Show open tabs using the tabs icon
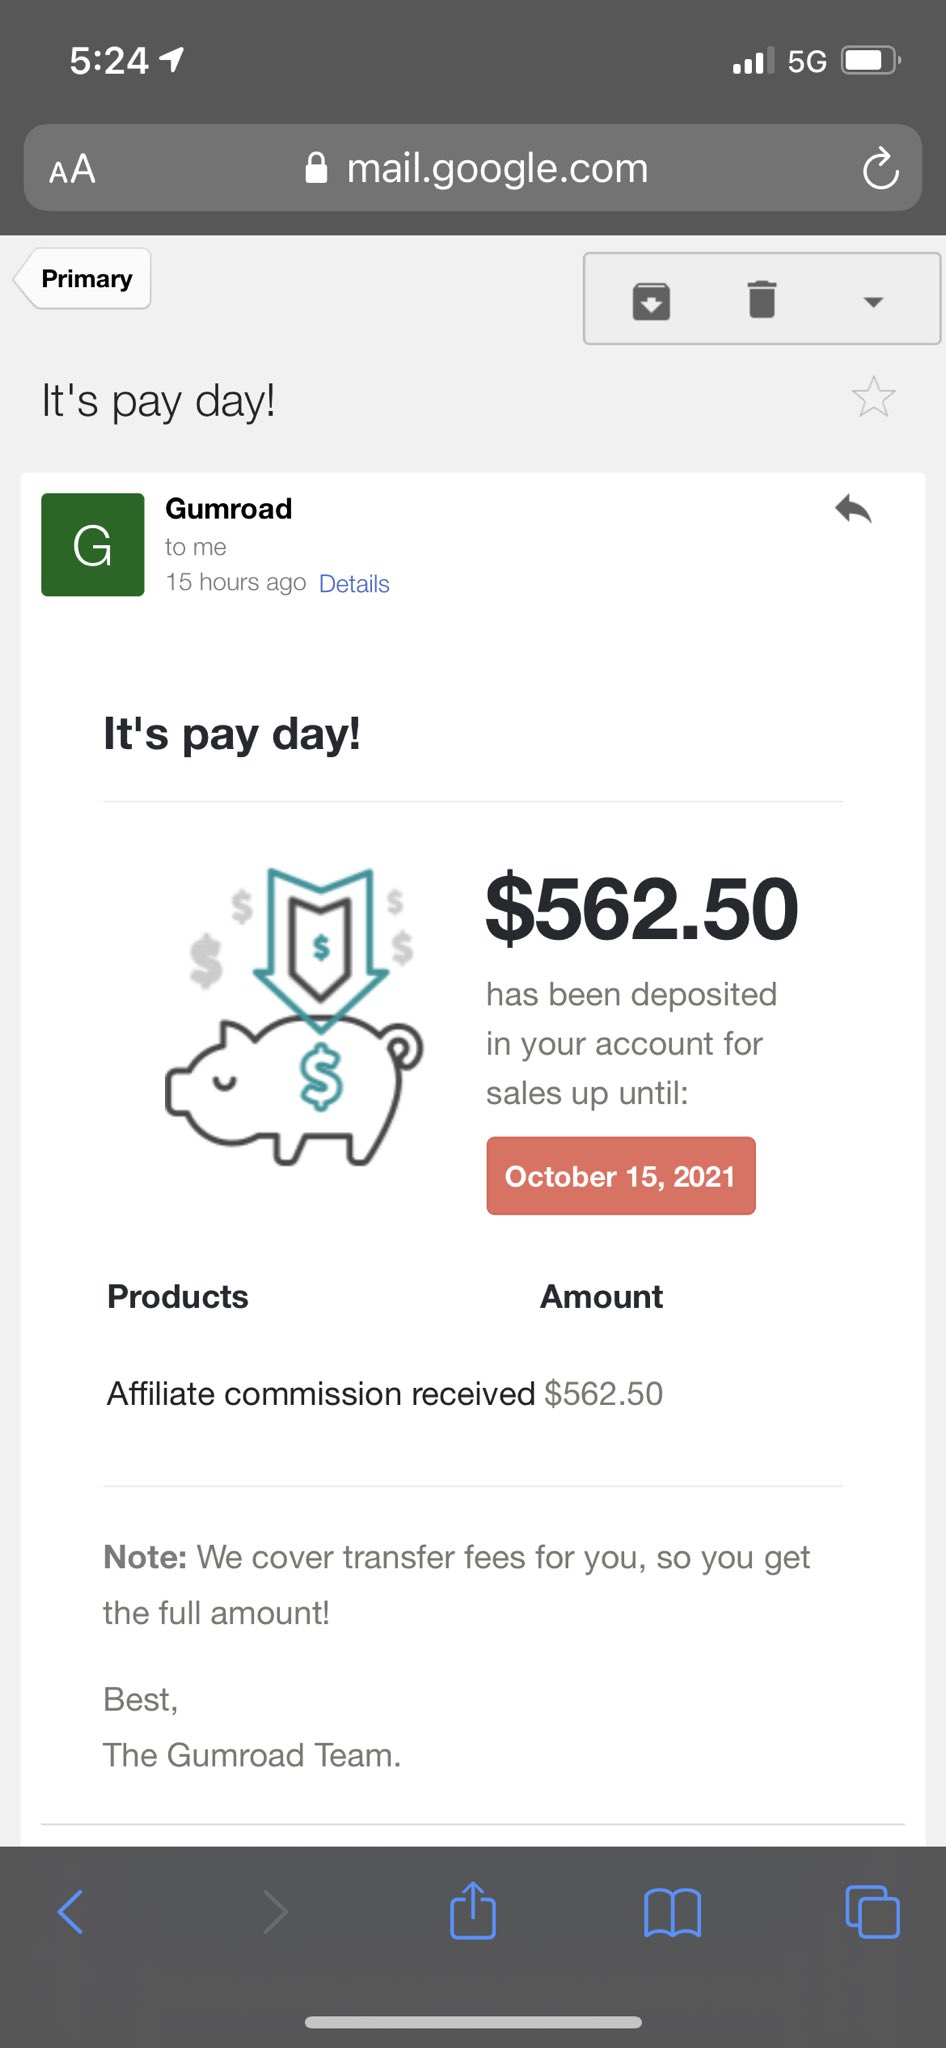The width and height of the screenshot is (946, 2048). click(872, 1911)
